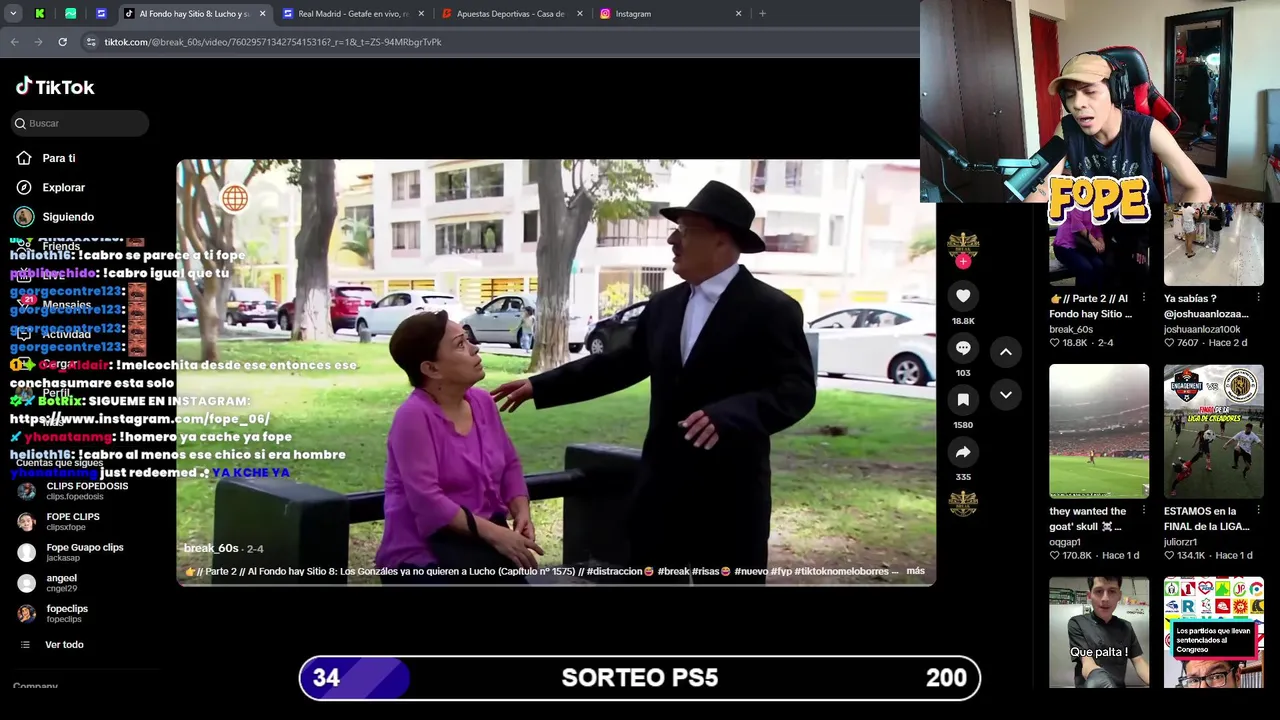Close the Apuestas Deportivas tab
Screen dimensions: 1280x720
tap(580, 14)
